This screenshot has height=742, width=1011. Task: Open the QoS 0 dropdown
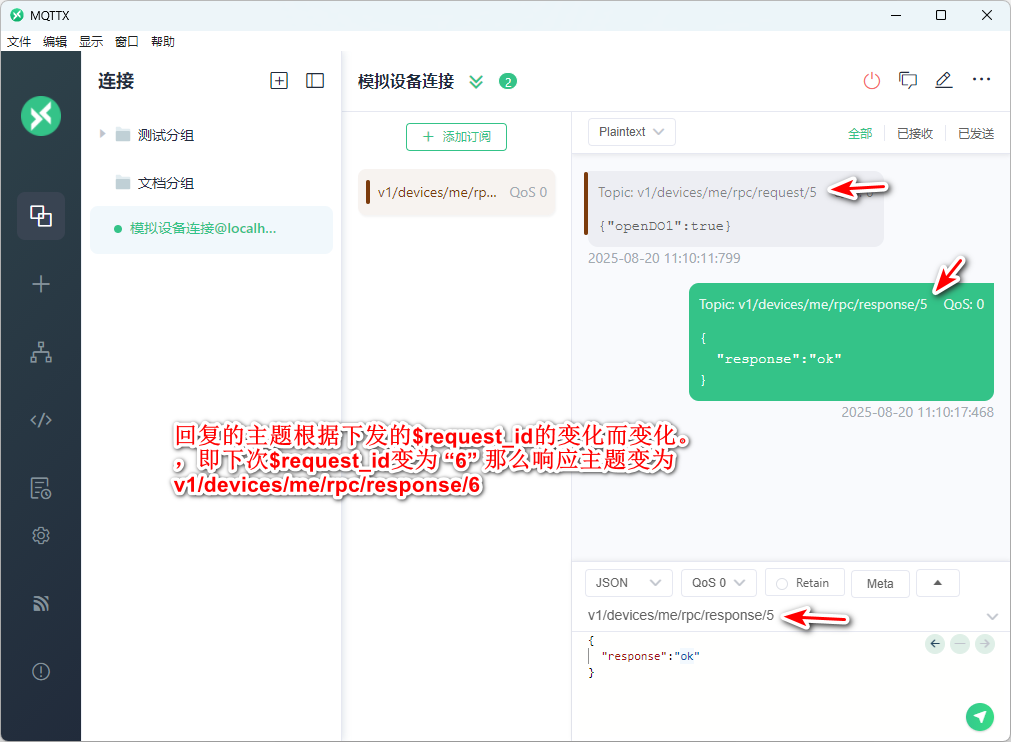click(x=718, y=583)
